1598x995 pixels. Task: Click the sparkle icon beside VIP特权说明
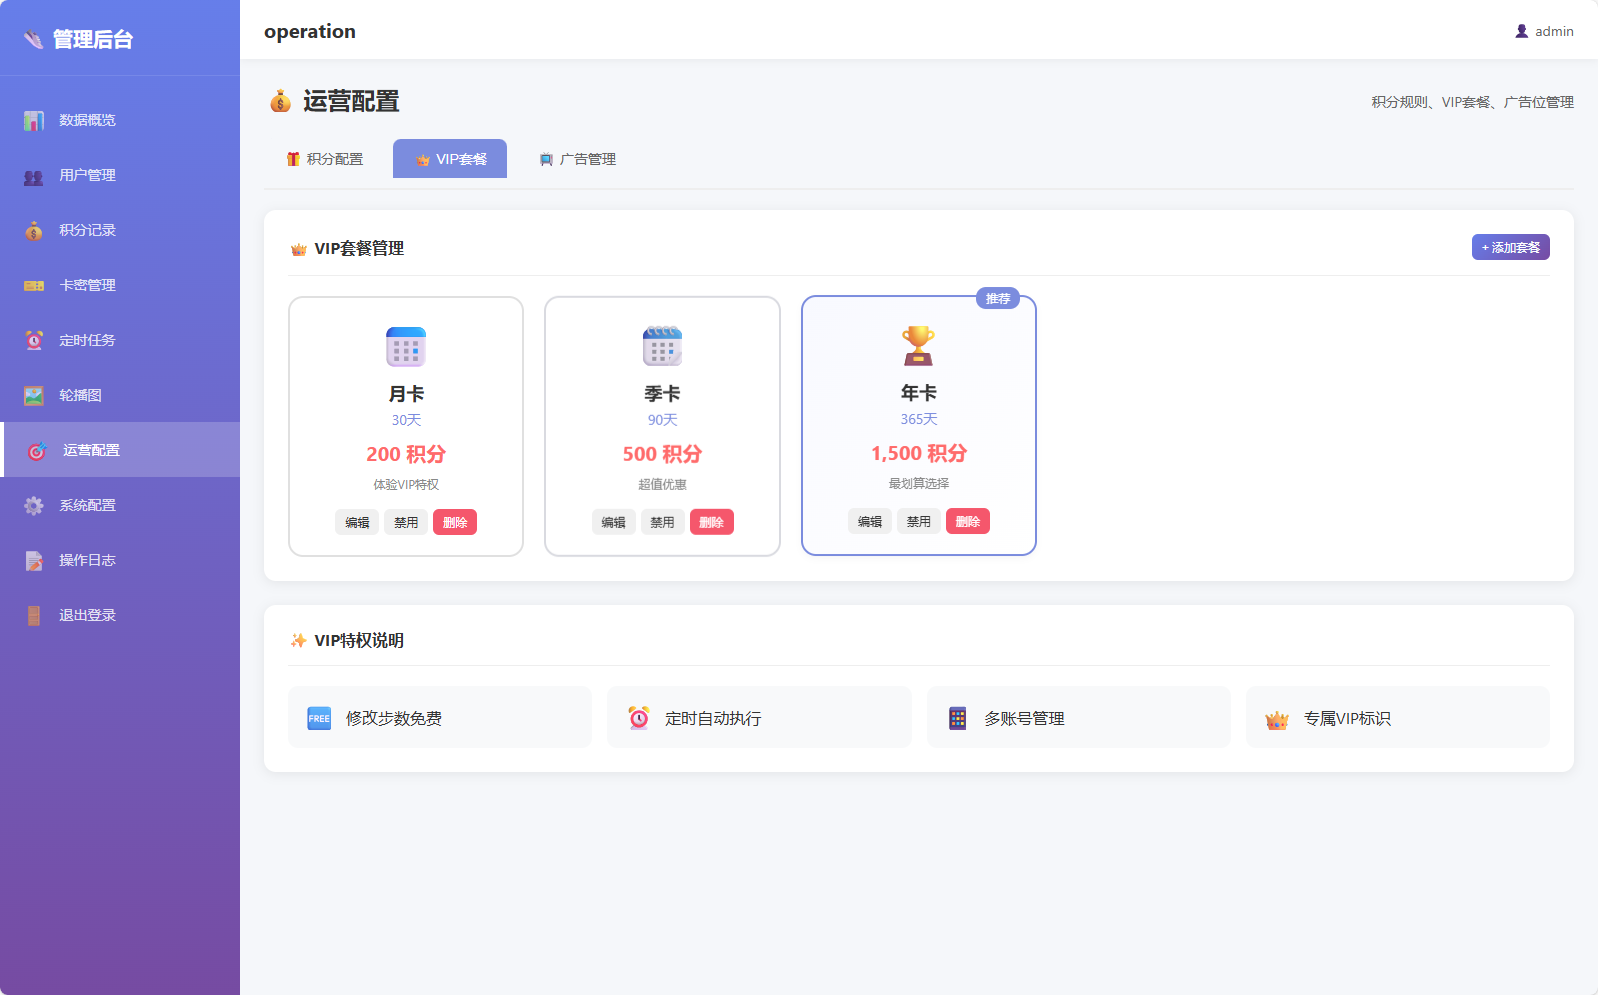[298, 641]
